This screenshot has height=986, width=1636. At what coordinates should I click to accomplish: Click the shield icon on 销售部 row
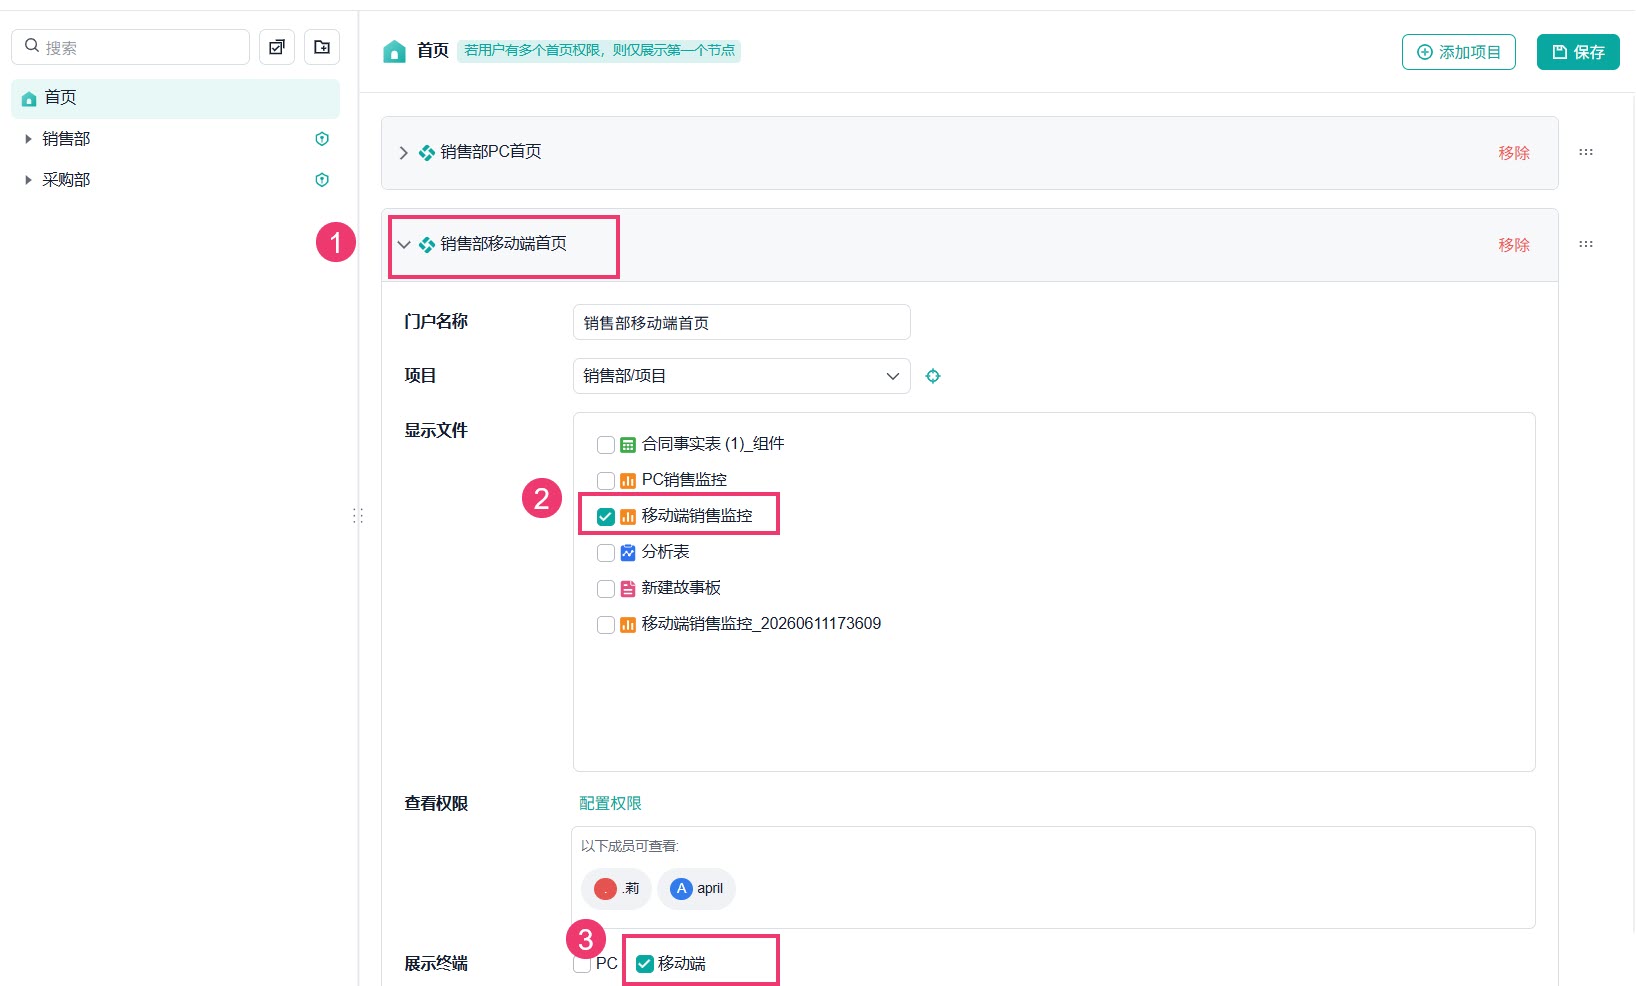322,139
